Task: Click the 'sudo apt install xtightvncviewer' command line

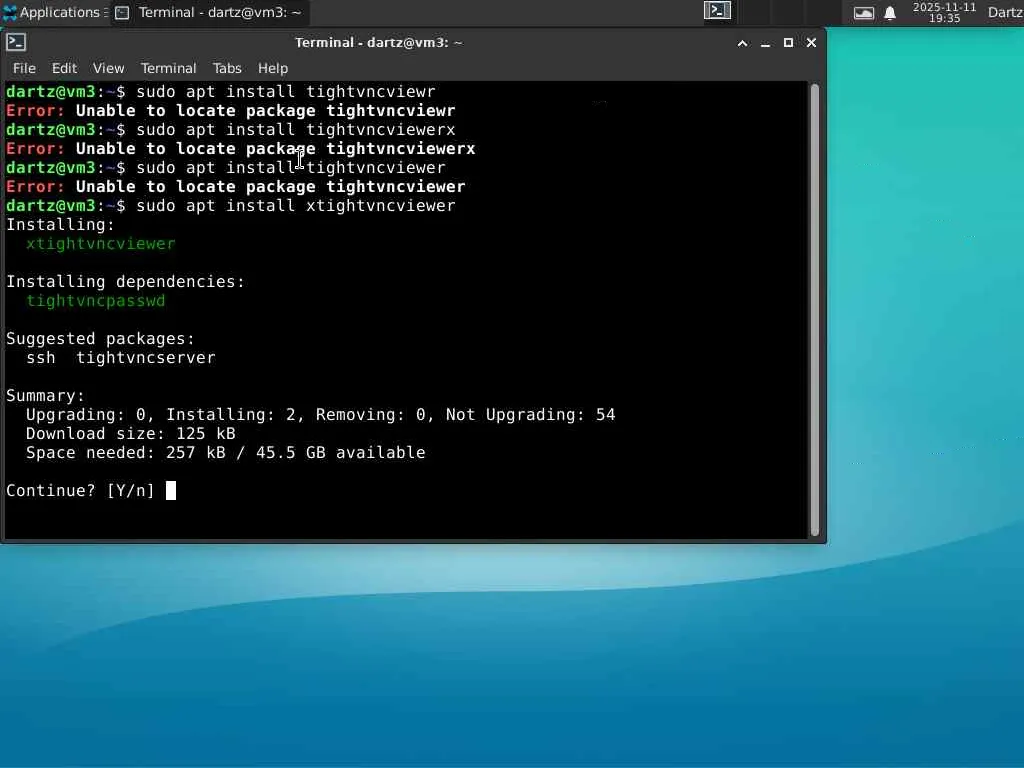Action: [231, 206]
